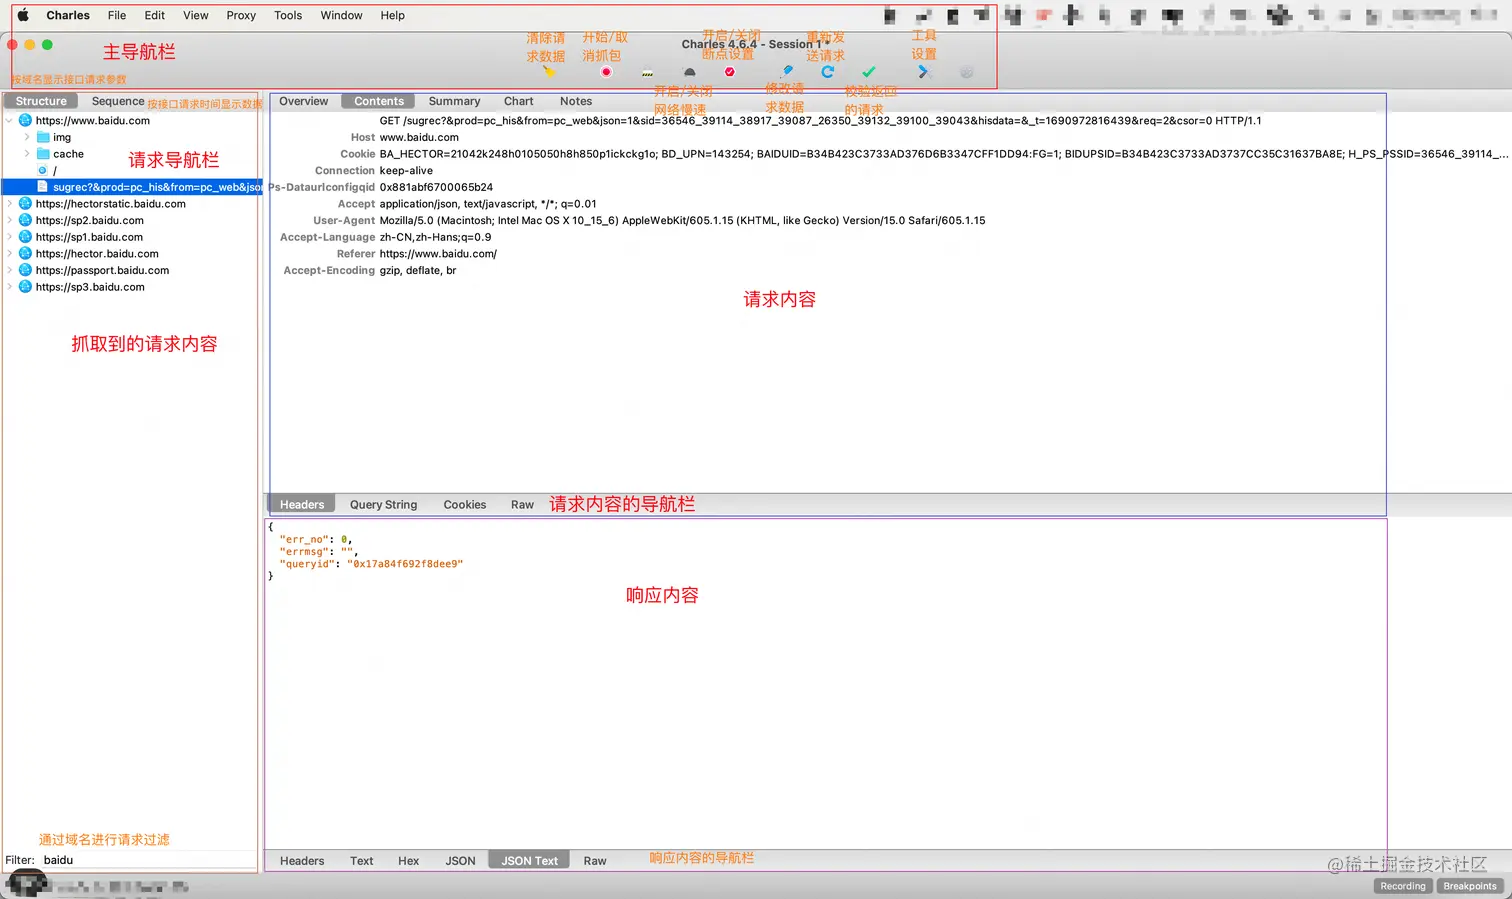Toggle the Breakpoints status button
This screenshot has width=1512, height=899.
(1470, 886)
